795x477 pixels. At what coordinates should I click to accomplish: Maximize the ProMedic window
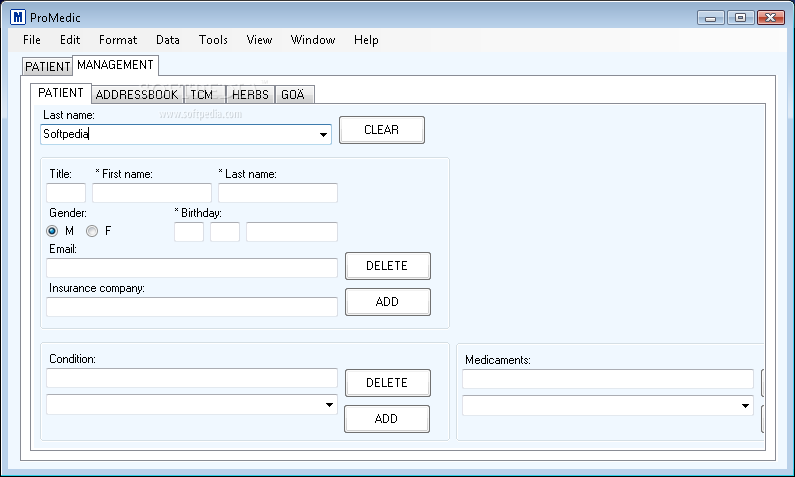point(740,18)
